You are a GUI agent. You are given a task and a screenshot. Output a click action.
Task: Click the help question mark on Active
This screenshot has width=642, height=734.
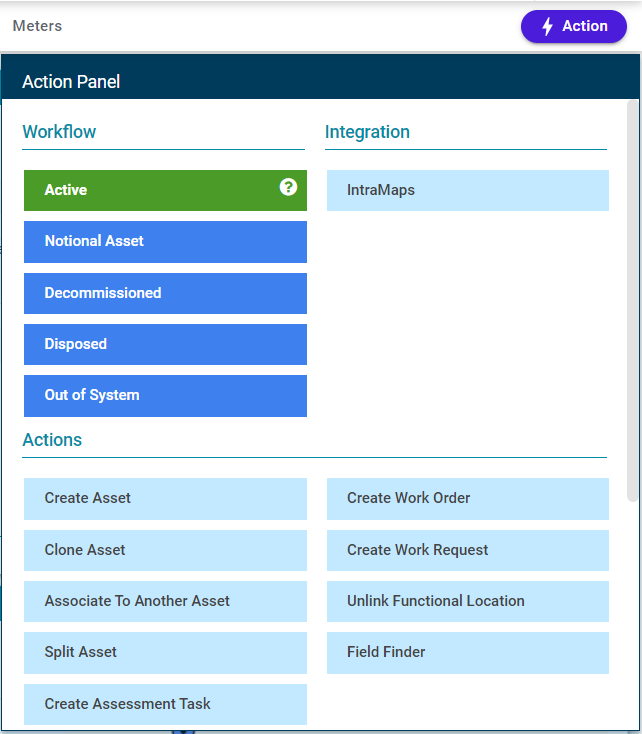coord(288,187)
